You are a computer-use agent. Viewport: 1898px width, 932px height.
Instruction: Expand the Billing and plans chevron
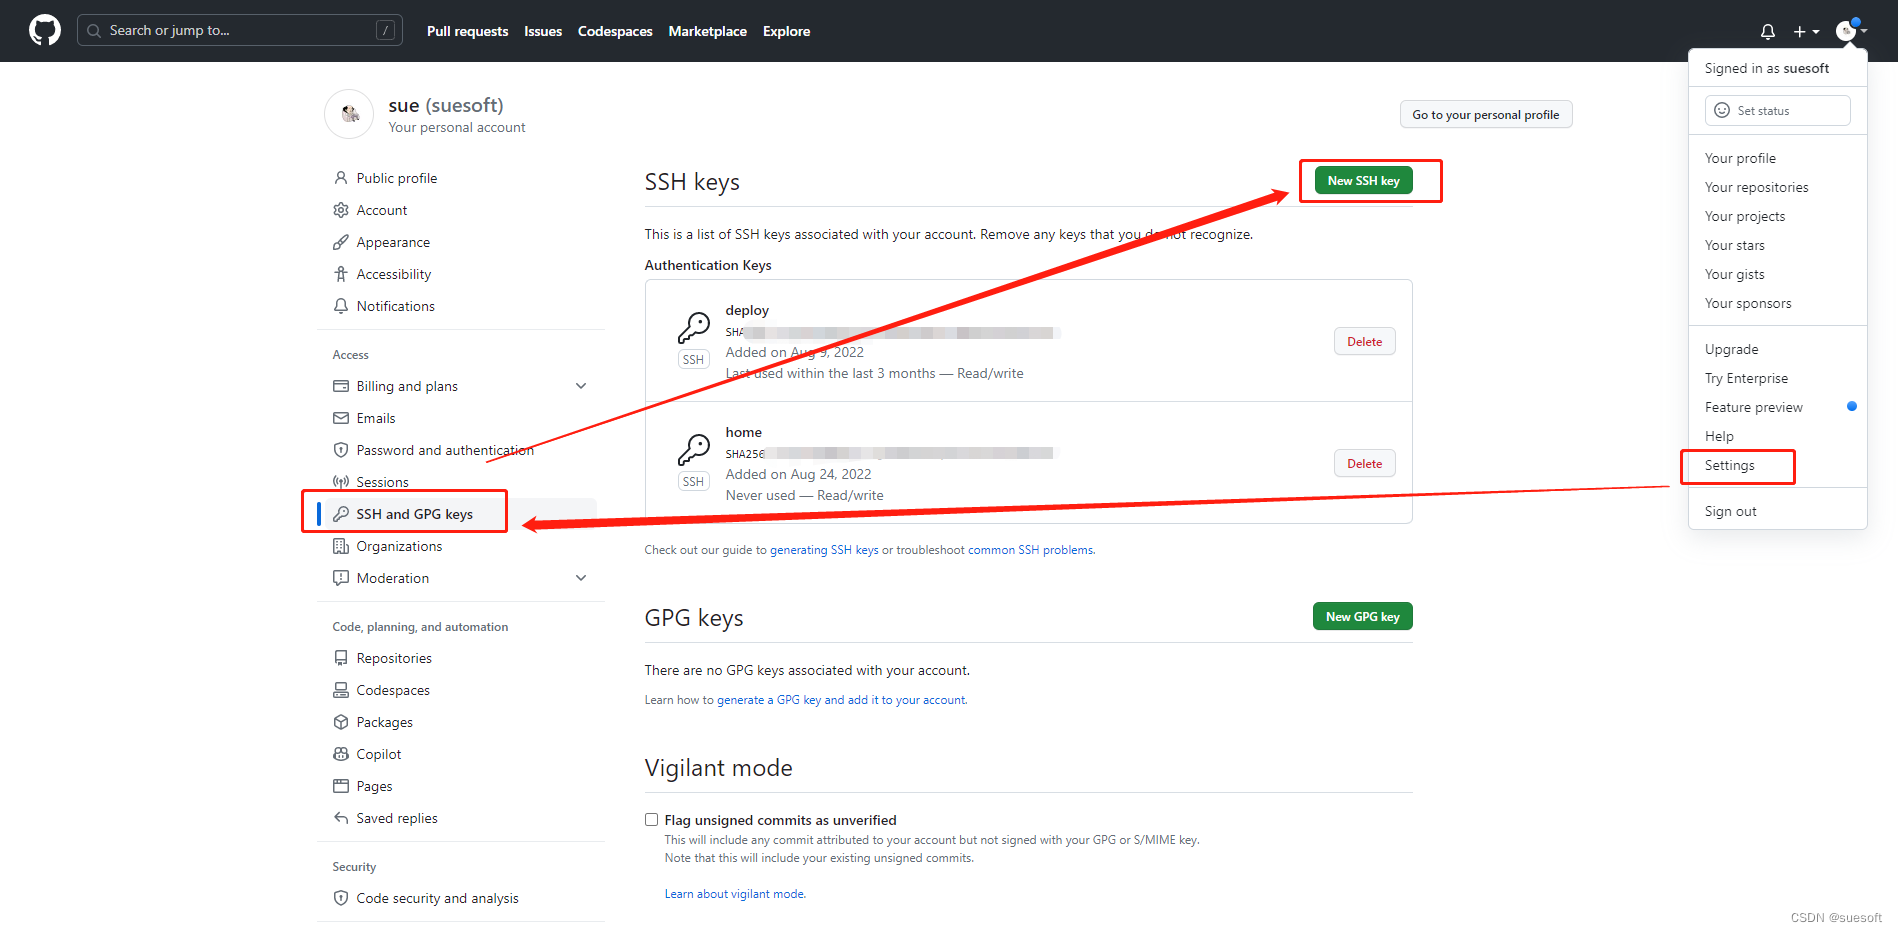coord(581,386)
